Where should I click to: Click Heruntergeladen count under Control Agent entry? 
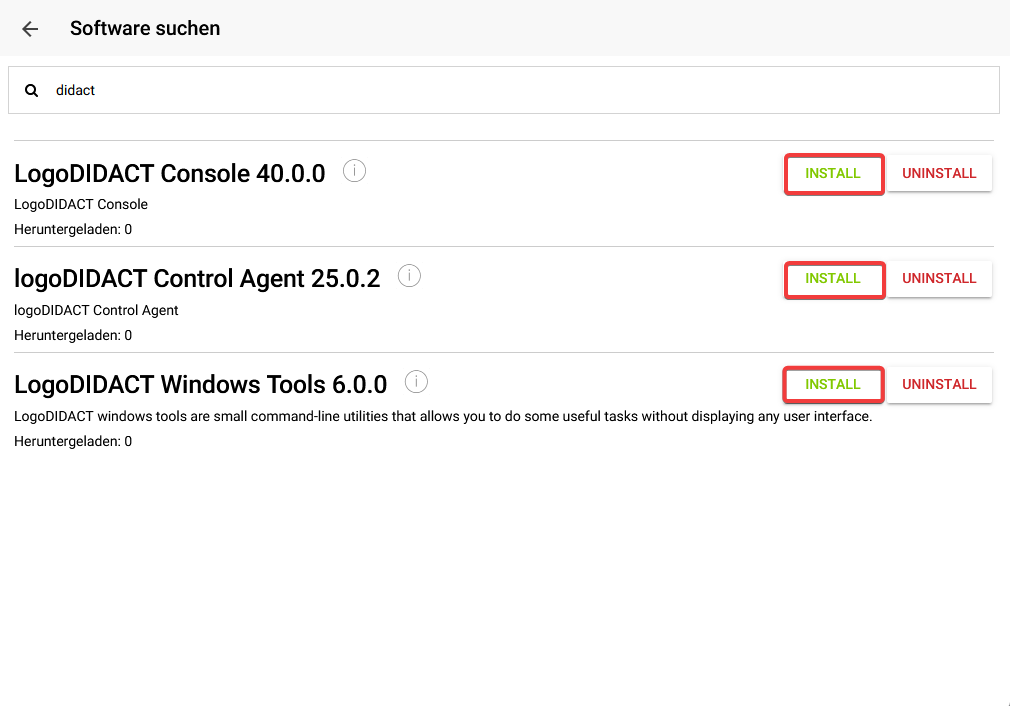[73, 335]
